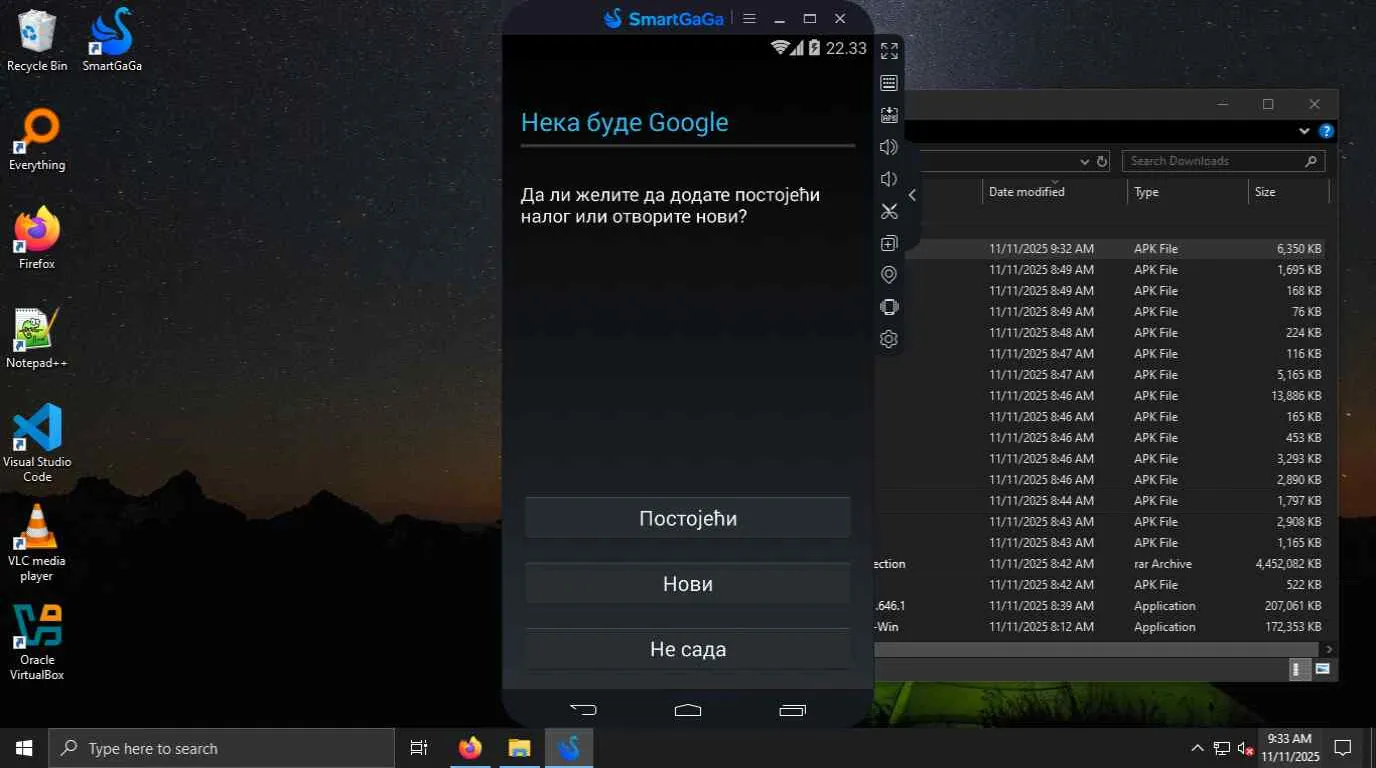Click the shake device icon in SmartGaGa
The width and height of the screenshot is (1376, 768).
pos(889,307)
